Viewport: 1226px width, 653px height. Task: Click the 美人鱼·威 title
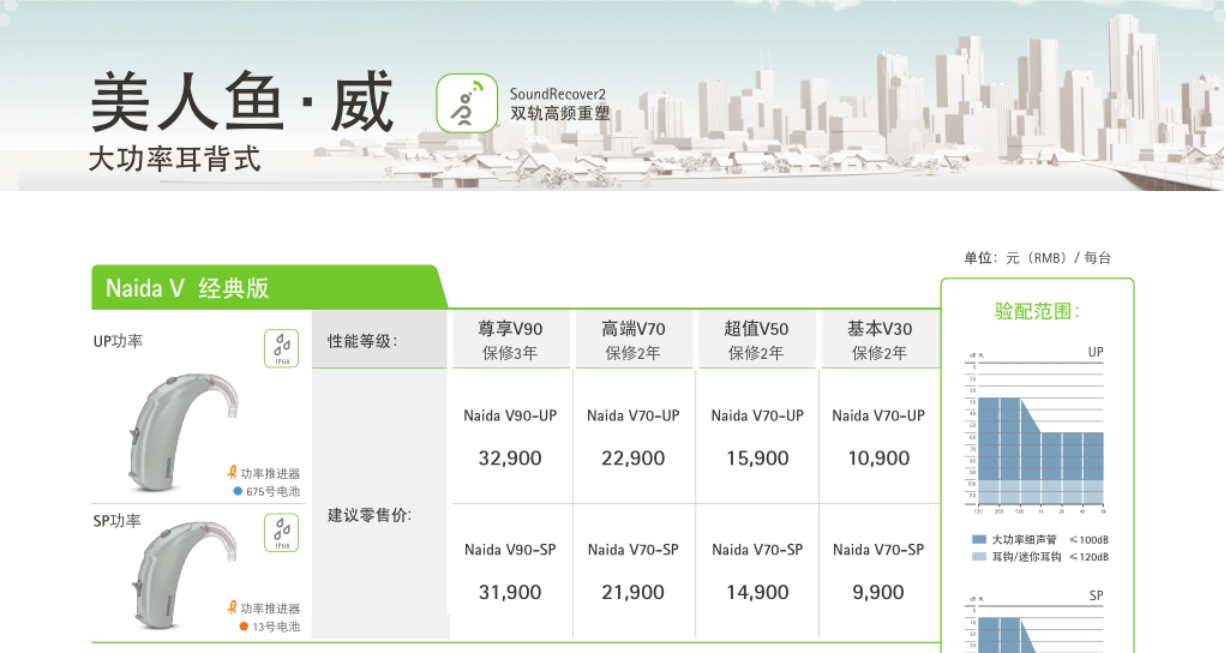click(242, 101)
